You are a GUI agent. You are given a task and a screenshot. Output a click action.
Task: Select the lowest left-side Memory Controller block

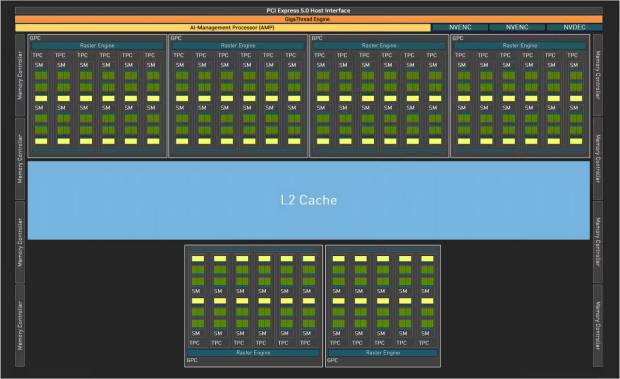tap(20, 326)
